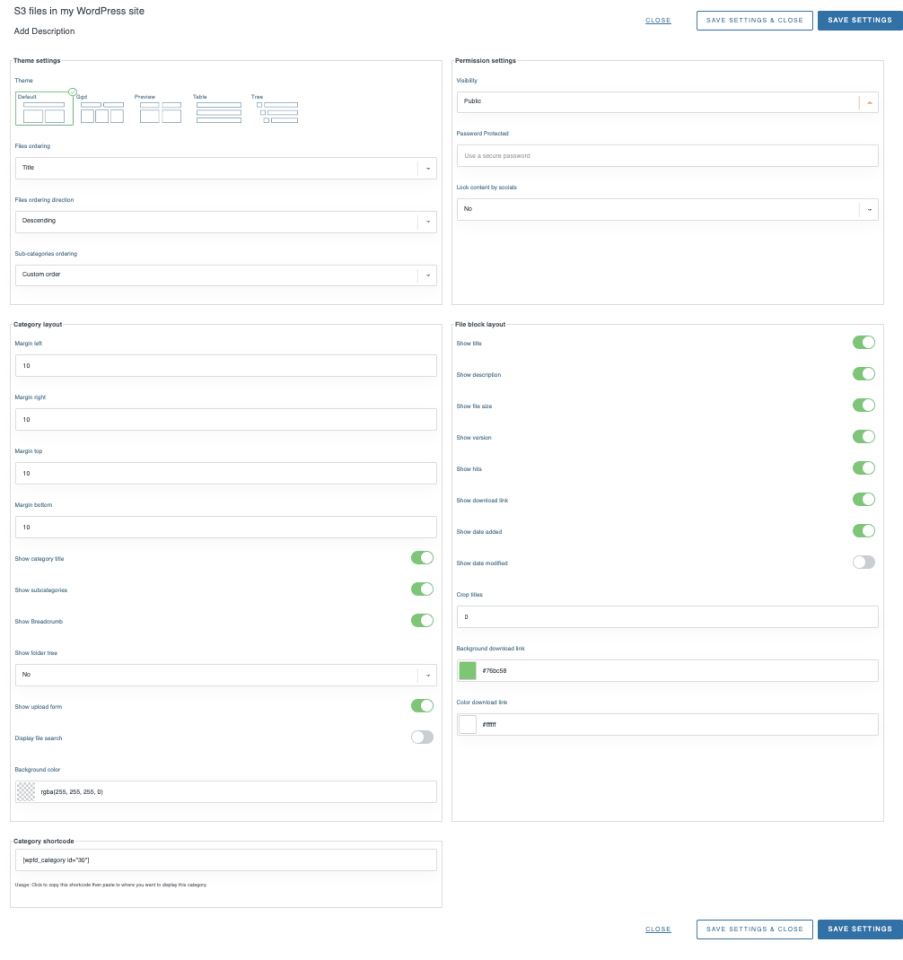The width and height of the screenshot is (903, 960).
Task: Click the Close link at the top
Action: point(658,20)
